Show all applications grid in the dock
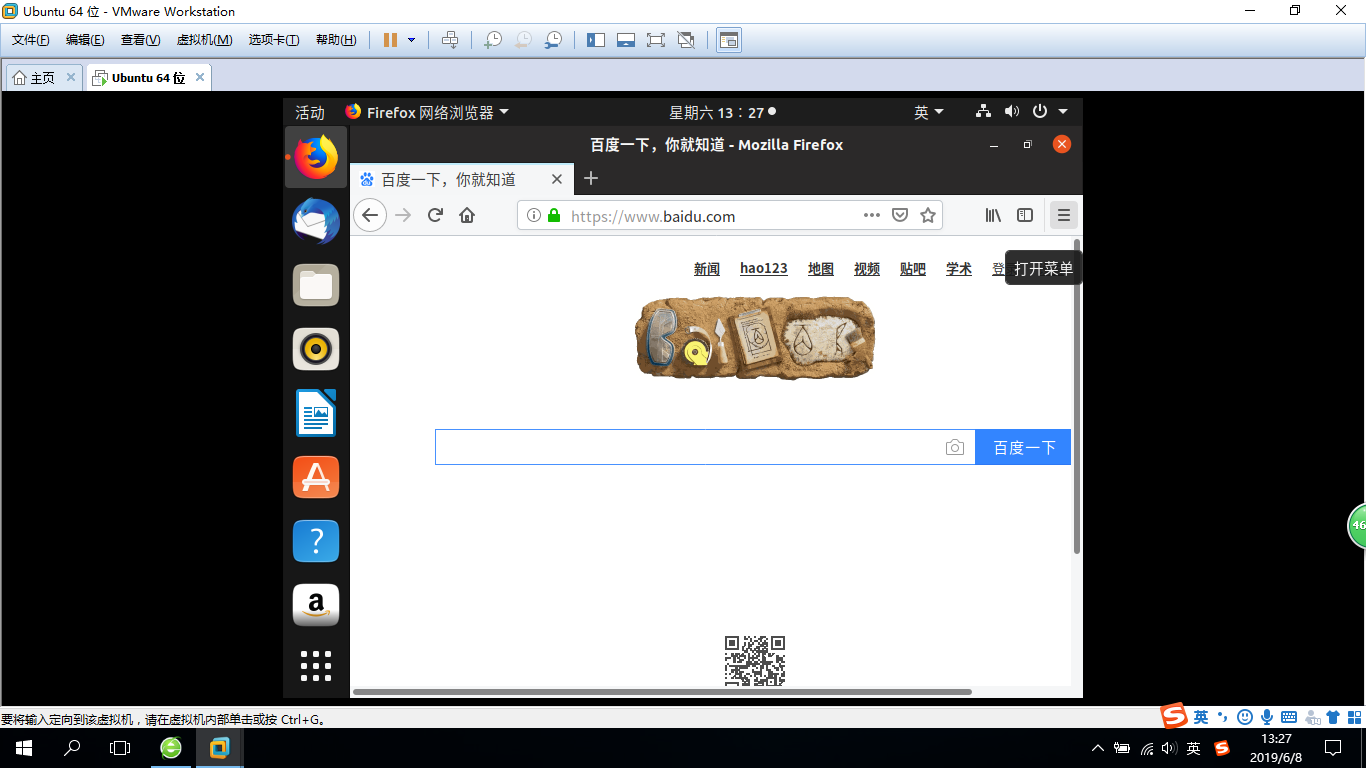This screenshot has width=1366, height=768. (x=316, y=666)
